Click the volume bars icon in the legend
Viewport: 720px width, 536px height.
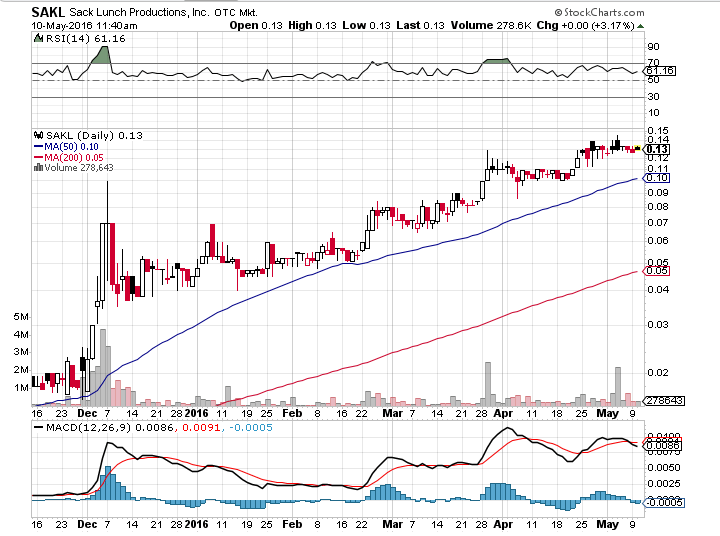coord(39,168)
